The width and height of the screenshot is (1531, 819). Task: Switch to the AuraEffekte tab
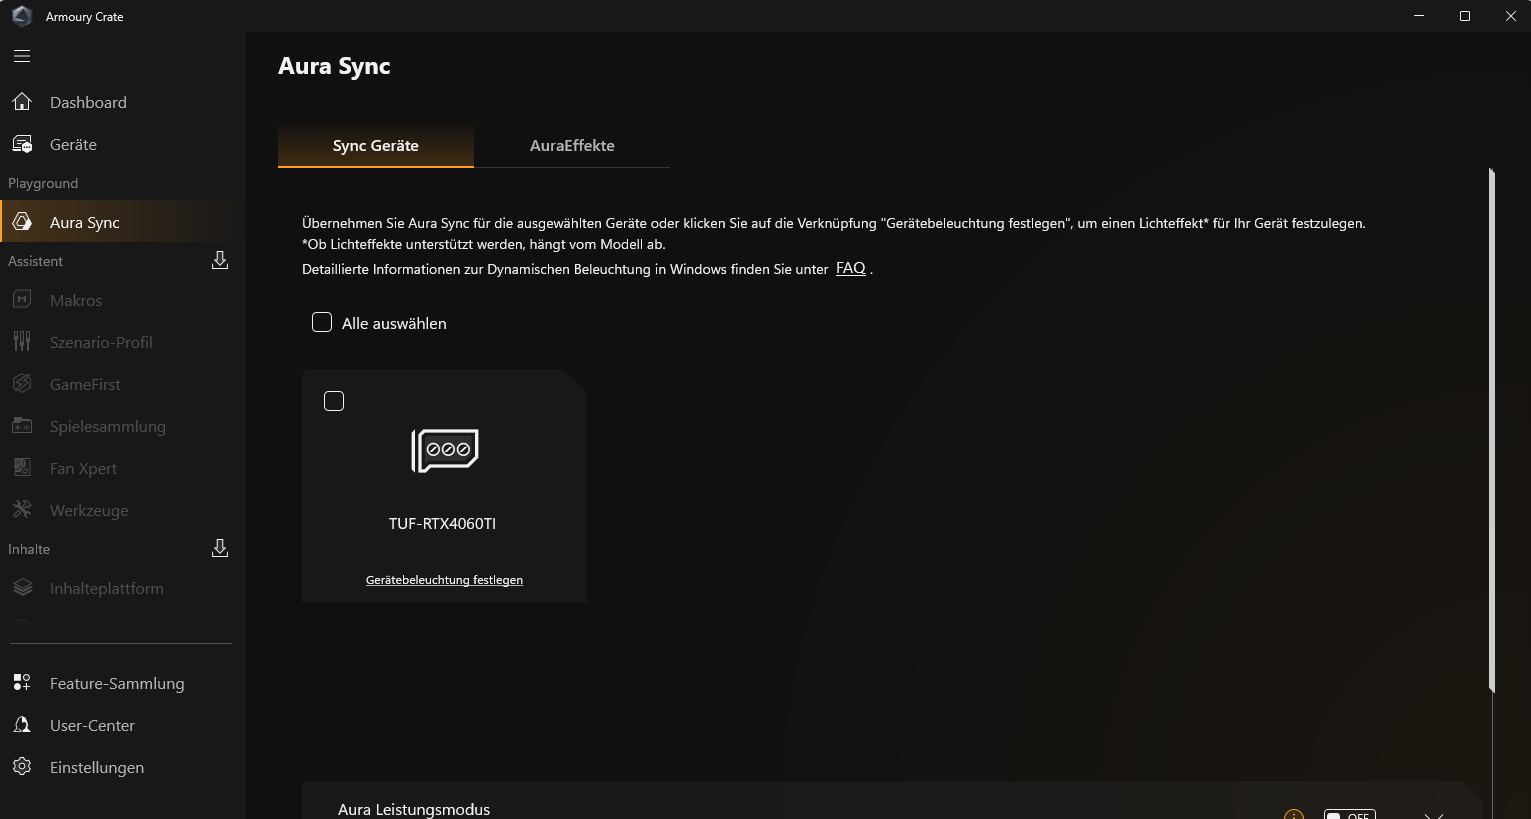point(572,146)
